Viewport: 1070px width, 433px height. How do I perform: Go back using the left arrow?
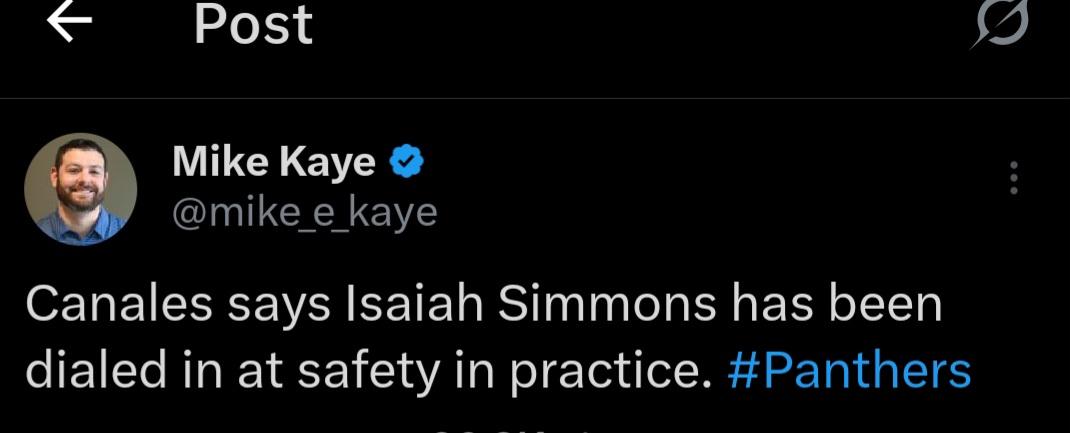(x=70, y=24)
